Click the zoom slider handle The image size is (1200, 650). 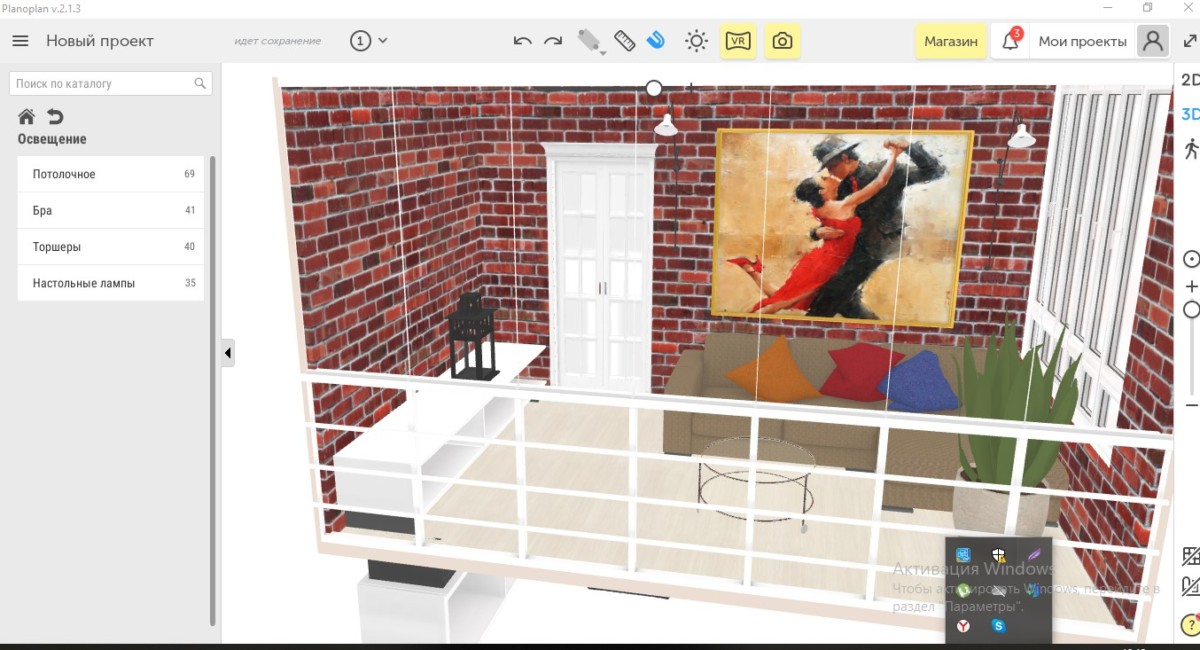(x=1191, y=310)
